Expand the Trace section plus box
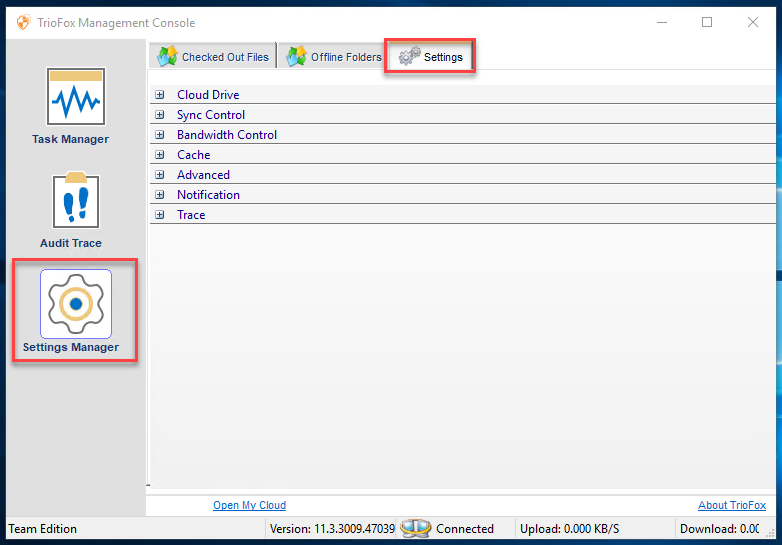This screenshot has width=782, height=545. click(x=160, y=214)
